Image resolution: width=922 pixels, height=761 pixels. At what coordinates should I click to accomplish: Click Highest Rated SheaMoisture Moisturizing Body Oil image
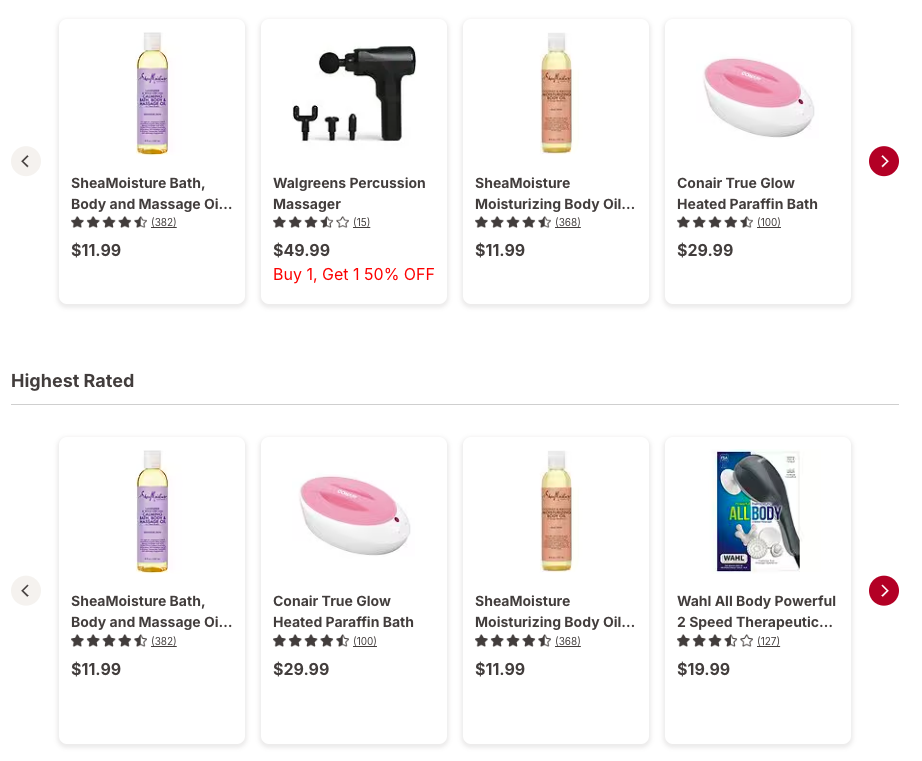point(556,511)
